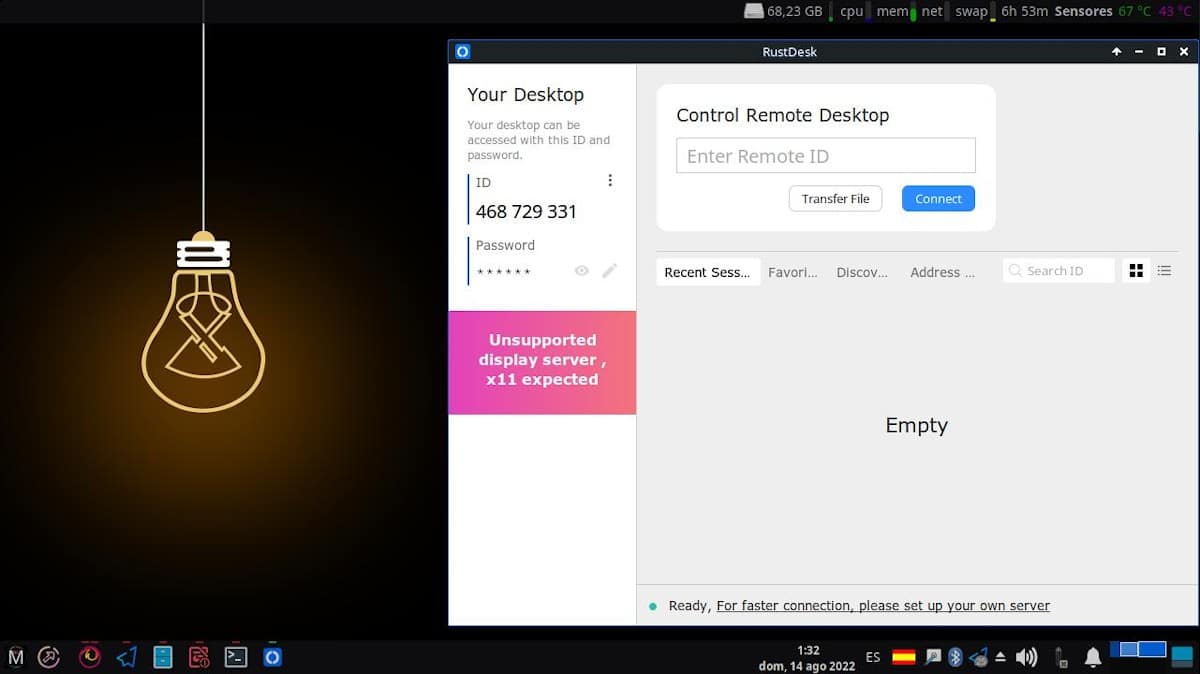
Task: Select the Favorites tab
Action: pyautogui.click(x=793, y=272)
